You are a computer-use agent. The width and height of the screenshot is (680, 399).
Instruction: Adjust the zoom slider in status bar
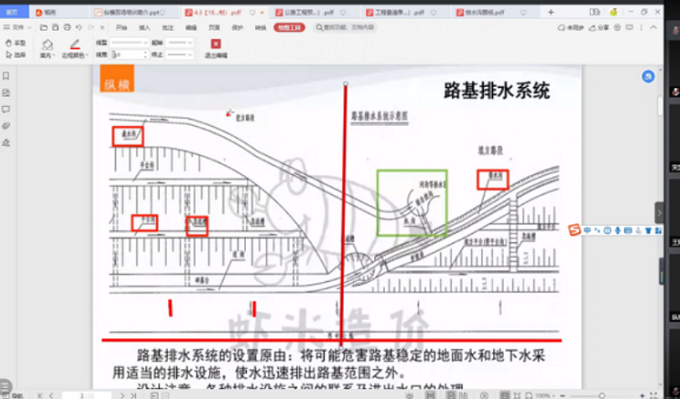coord(602,396)
